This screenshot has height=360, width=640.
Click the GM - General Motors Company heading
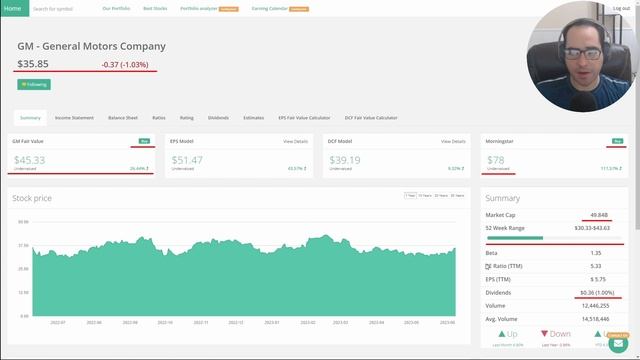pyautogui.click(x=91, y=46)
